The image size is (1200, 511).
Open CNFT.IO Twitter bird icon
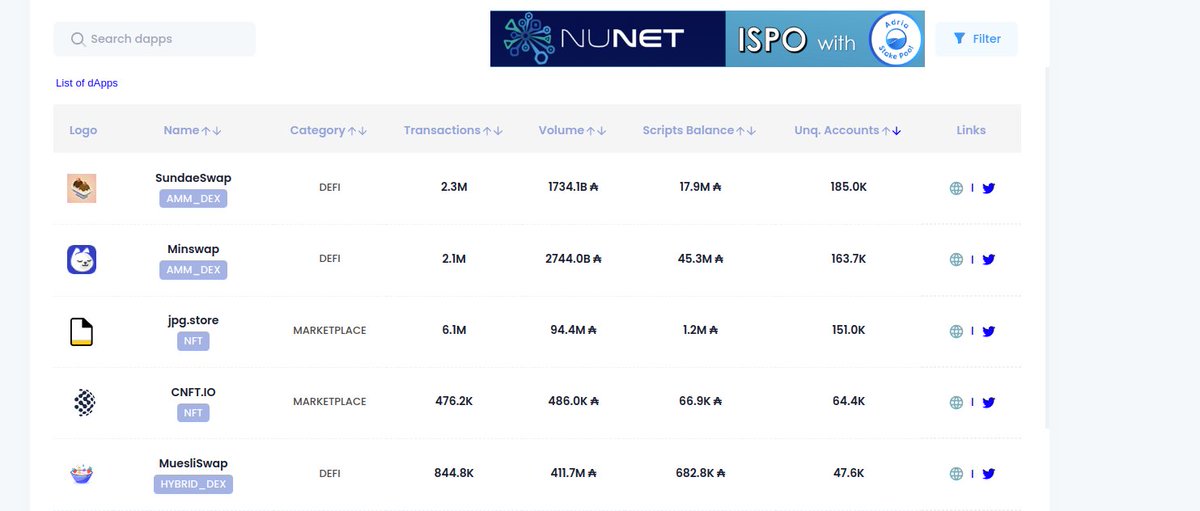[989, 402]
